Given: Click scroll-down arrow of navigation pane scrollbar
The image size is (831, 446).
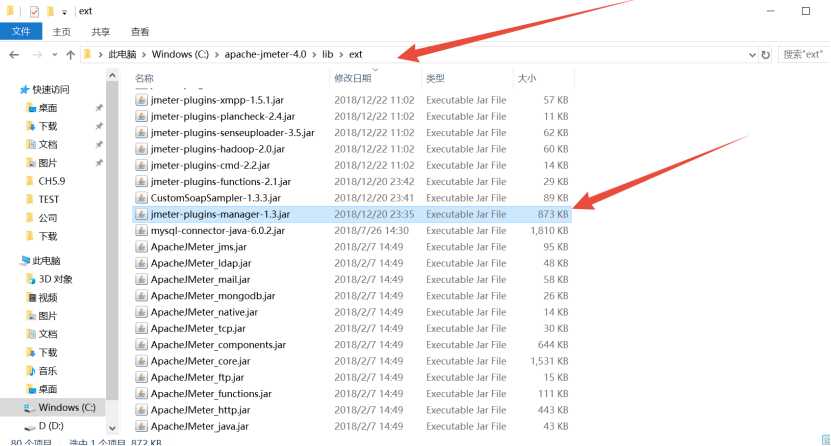Looking at the screenshot, I should [112, 428].
